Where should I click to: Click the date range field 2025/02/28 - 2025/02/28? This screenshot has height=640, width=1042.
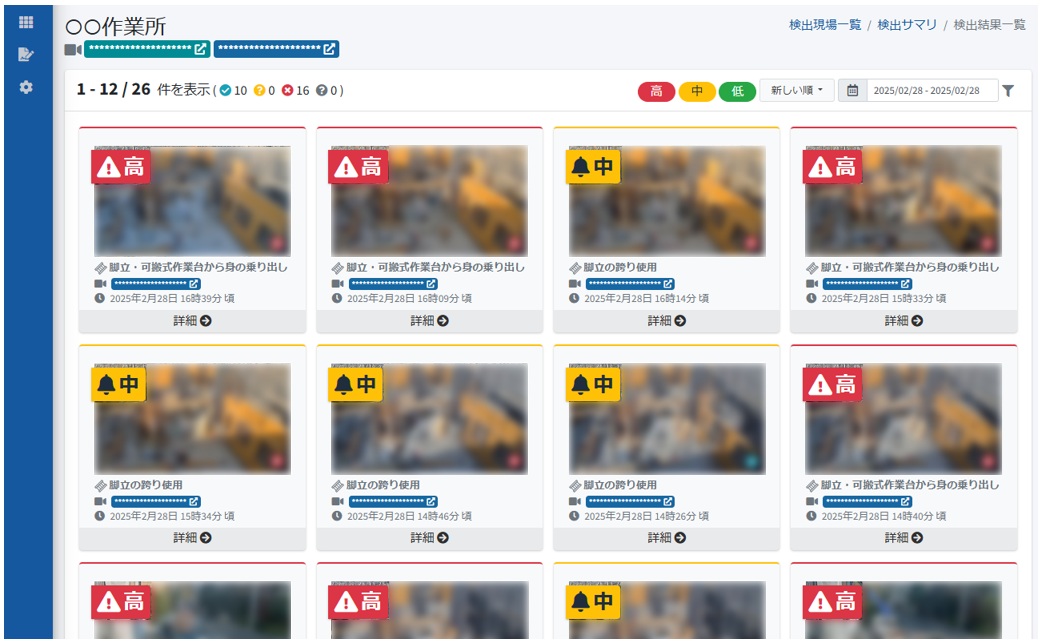click(x=932, y=90)
